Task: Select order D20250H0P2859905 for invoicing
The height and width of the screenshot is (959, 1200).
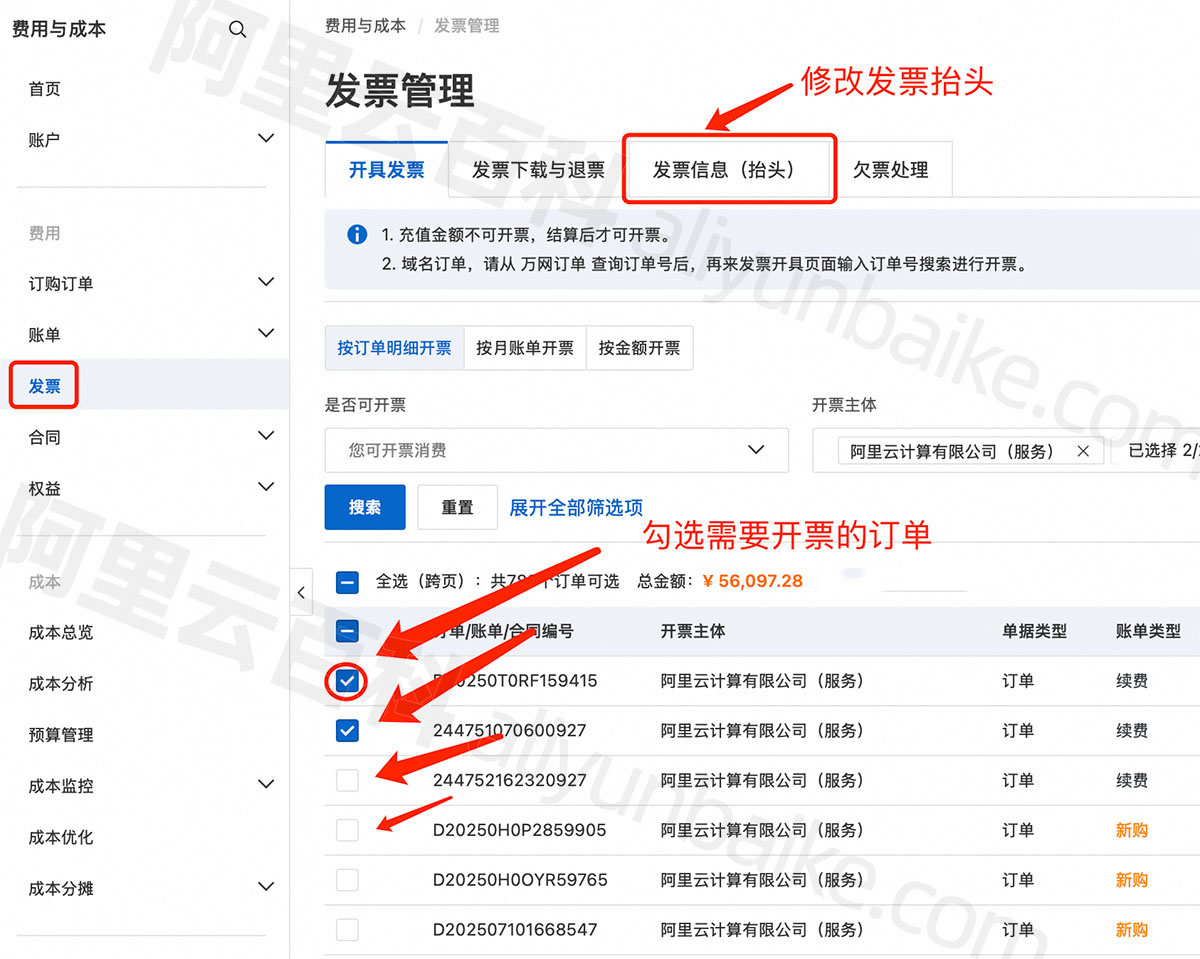Action: coord(346,830)
